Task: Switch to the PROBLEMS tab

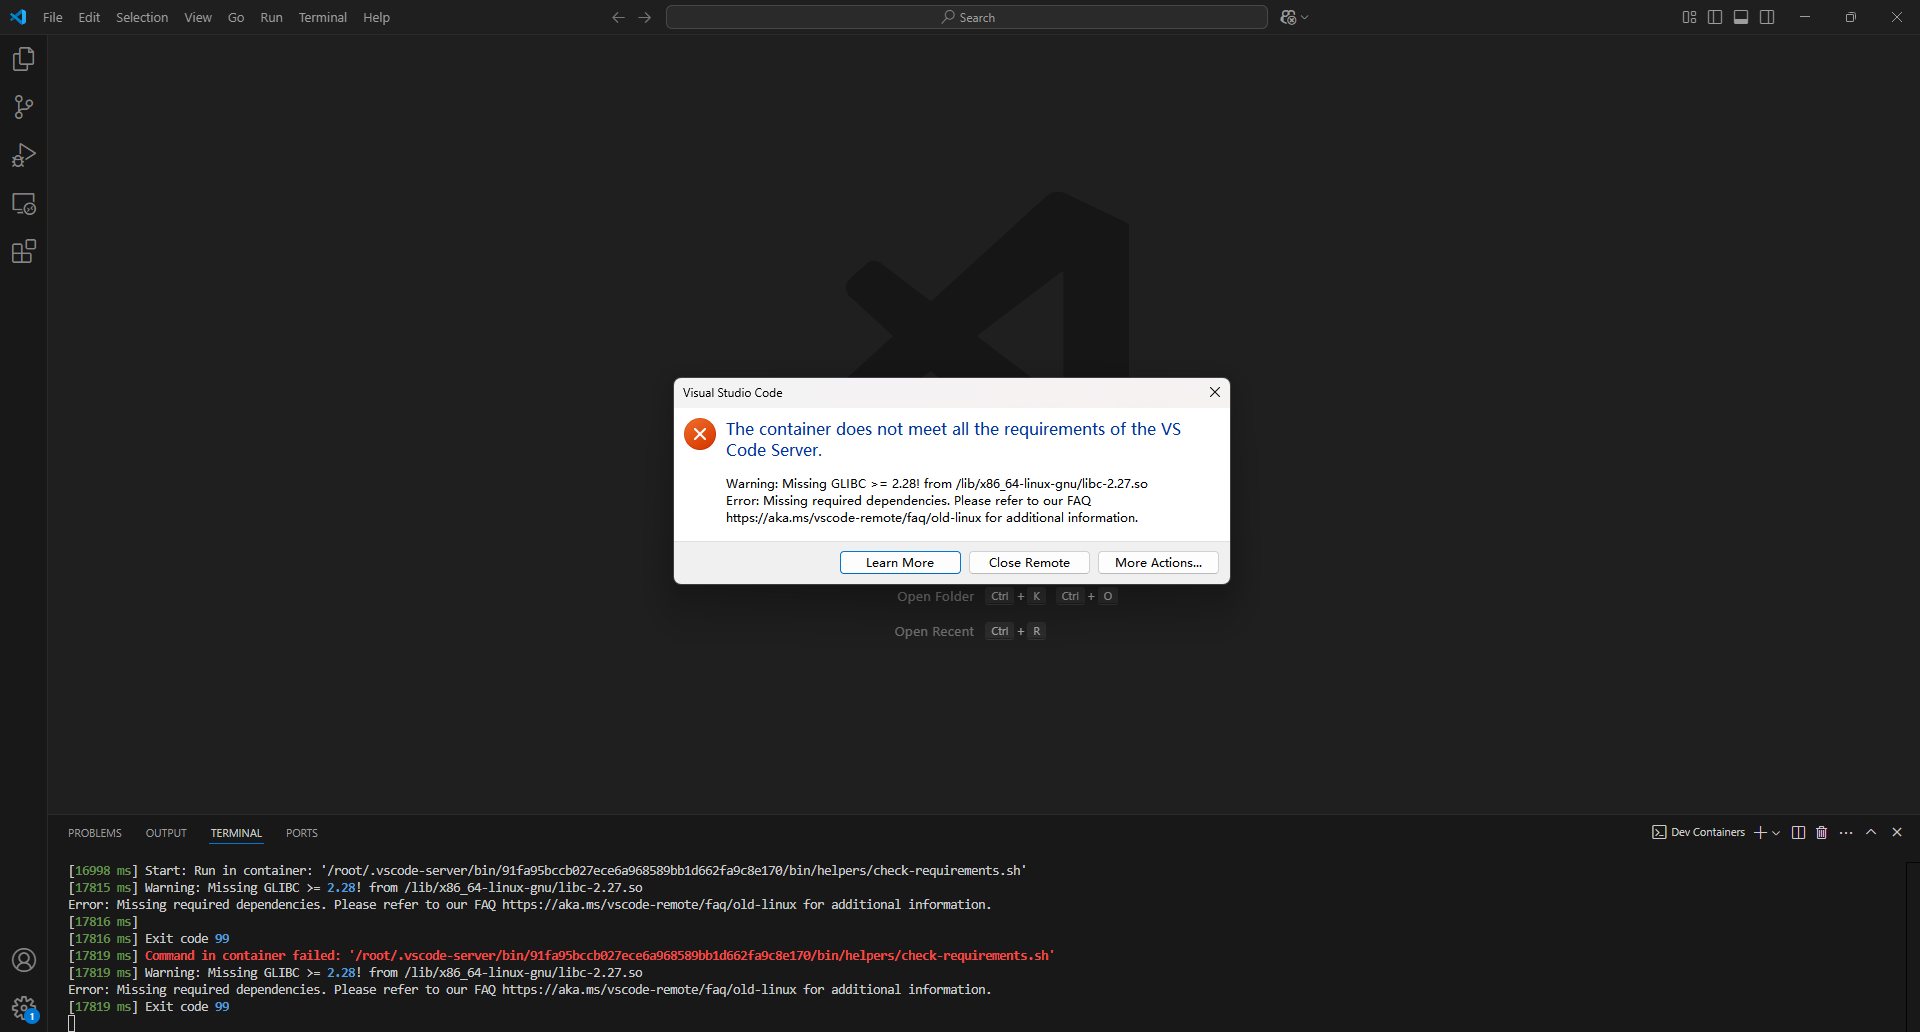Action: click(x=95, y=833)
